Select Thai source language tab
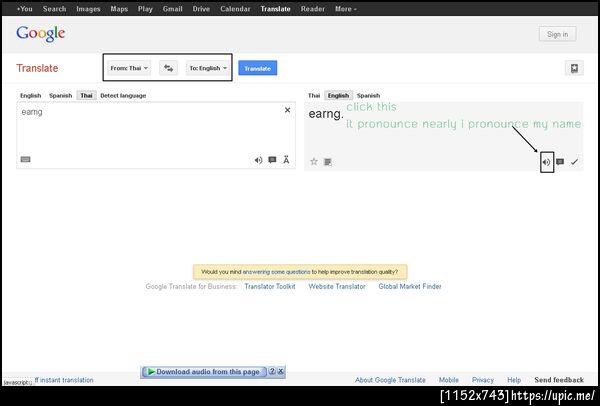Screen dimensions: 600x406 click(x=86, y=96)
